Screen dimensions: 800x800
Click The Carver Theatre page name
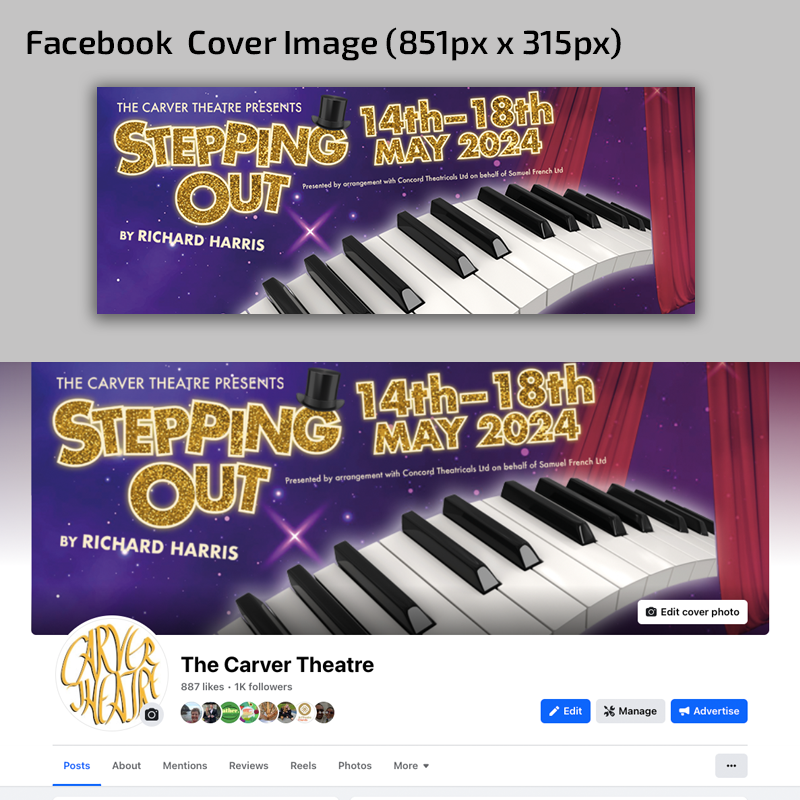click(278, 665)
